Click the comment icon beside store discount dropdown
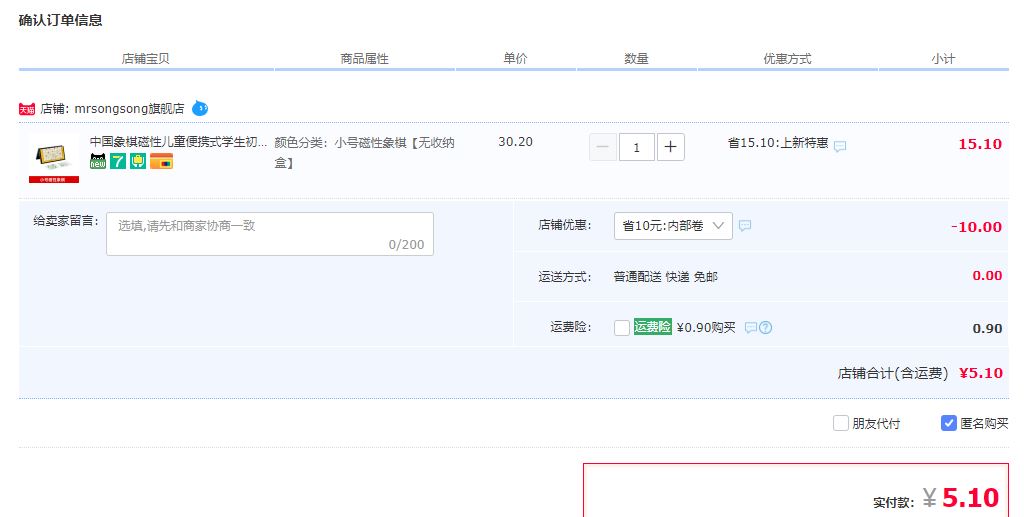The height and width of the screenshot is (517, 1024). coord(744,226)
